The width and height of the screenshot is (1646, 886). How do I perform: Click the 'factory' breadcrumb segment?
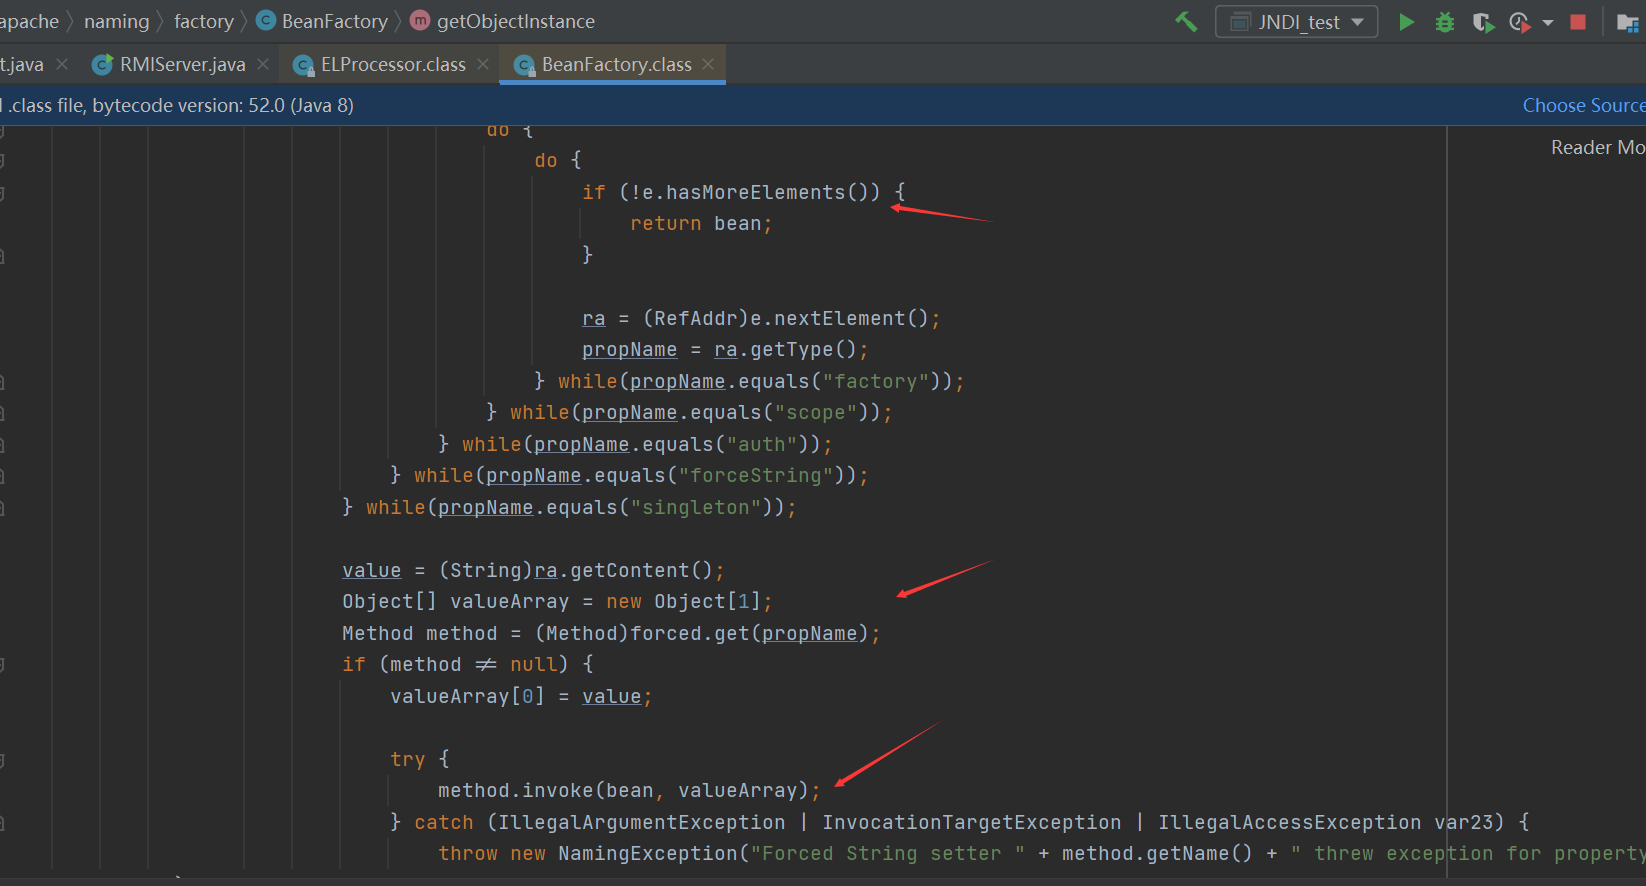pos(204,21)
